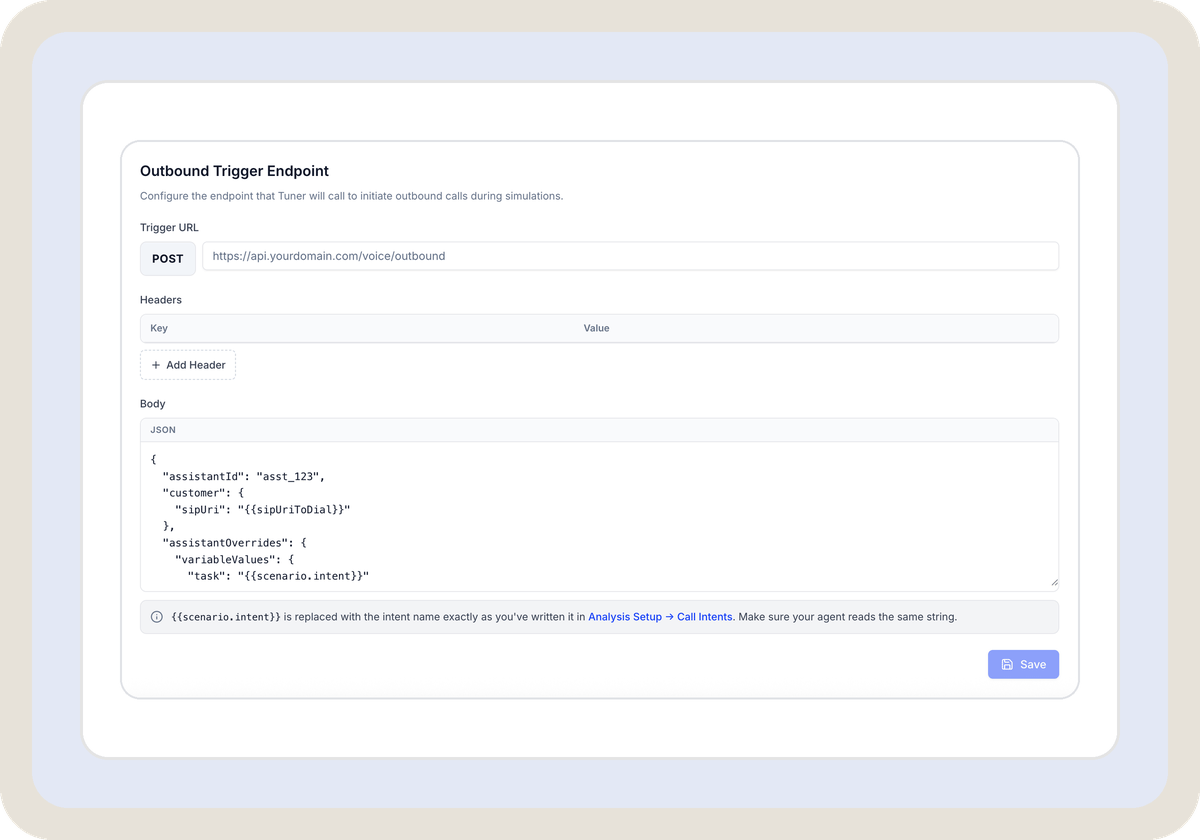Click the {{scenario.intent}} code in hint
Screen dimensions: 1200x840
click(226, 617)
